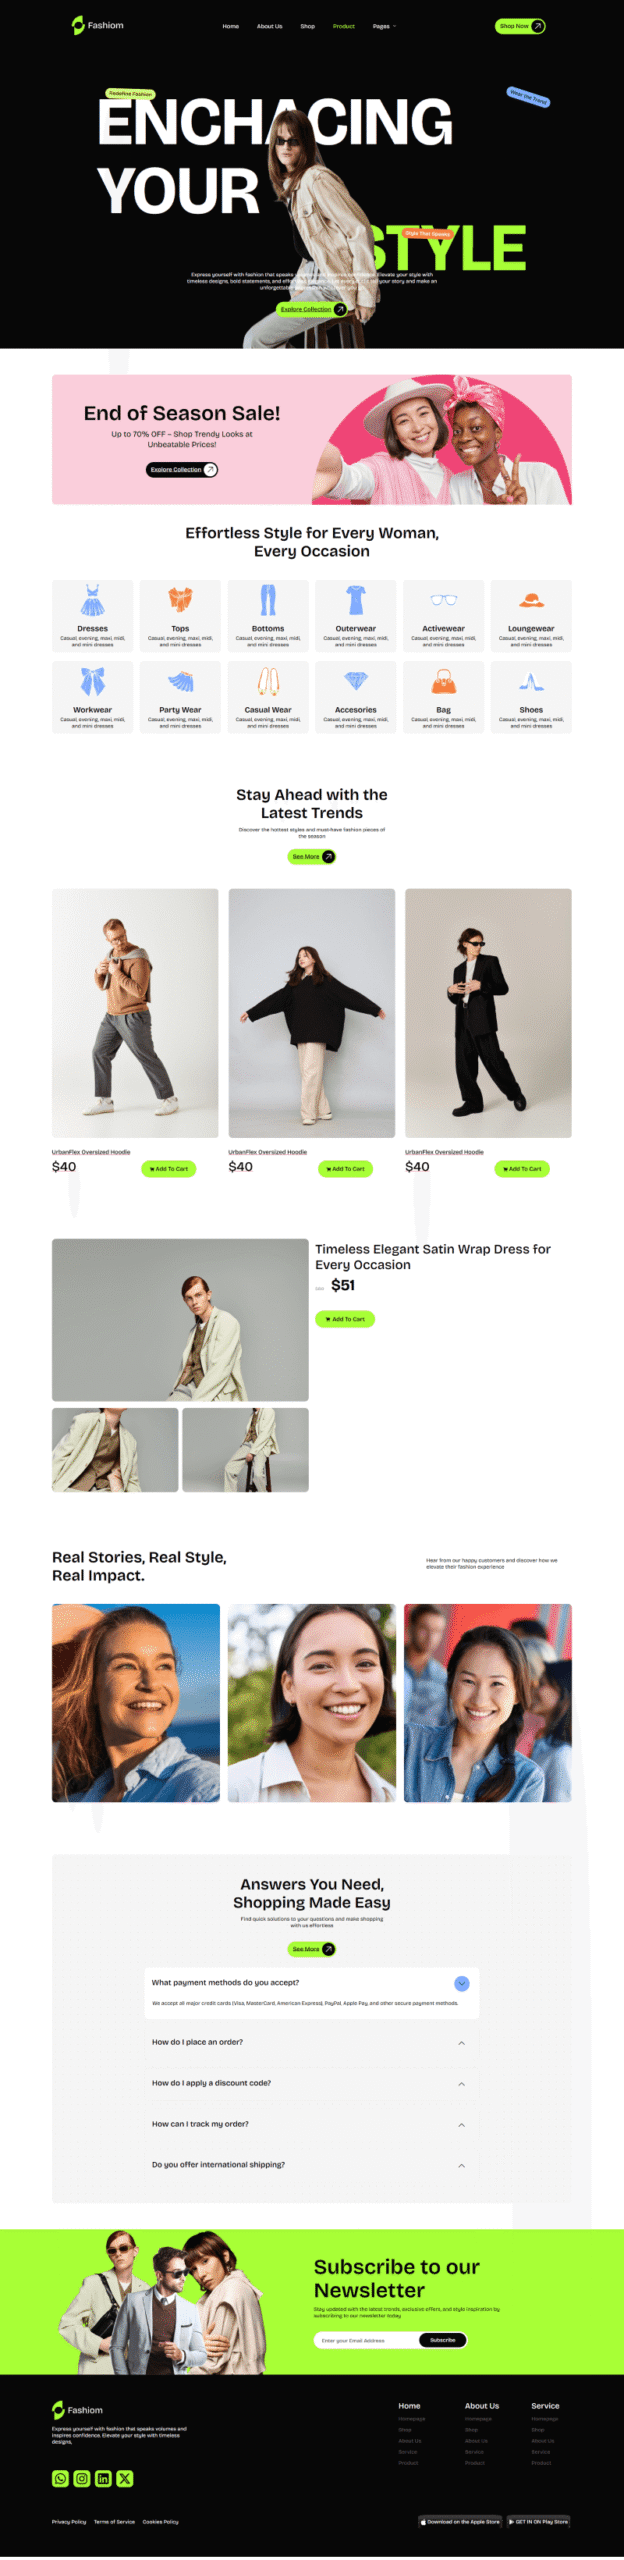Click Download on the Apple Store badge
Viewport: 624px width, 2560px height.
point(460,2522)
